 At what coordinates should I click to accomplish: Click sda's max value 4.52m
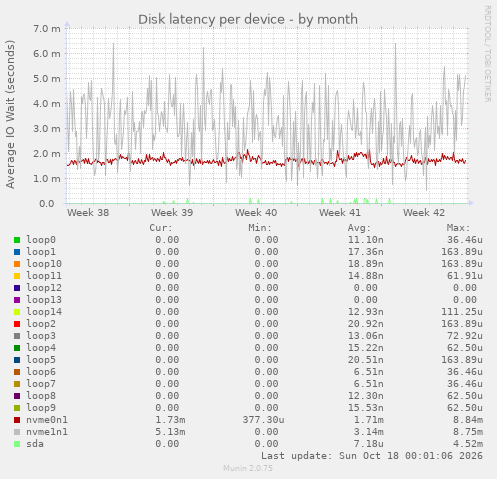click(x=468, y=444)
